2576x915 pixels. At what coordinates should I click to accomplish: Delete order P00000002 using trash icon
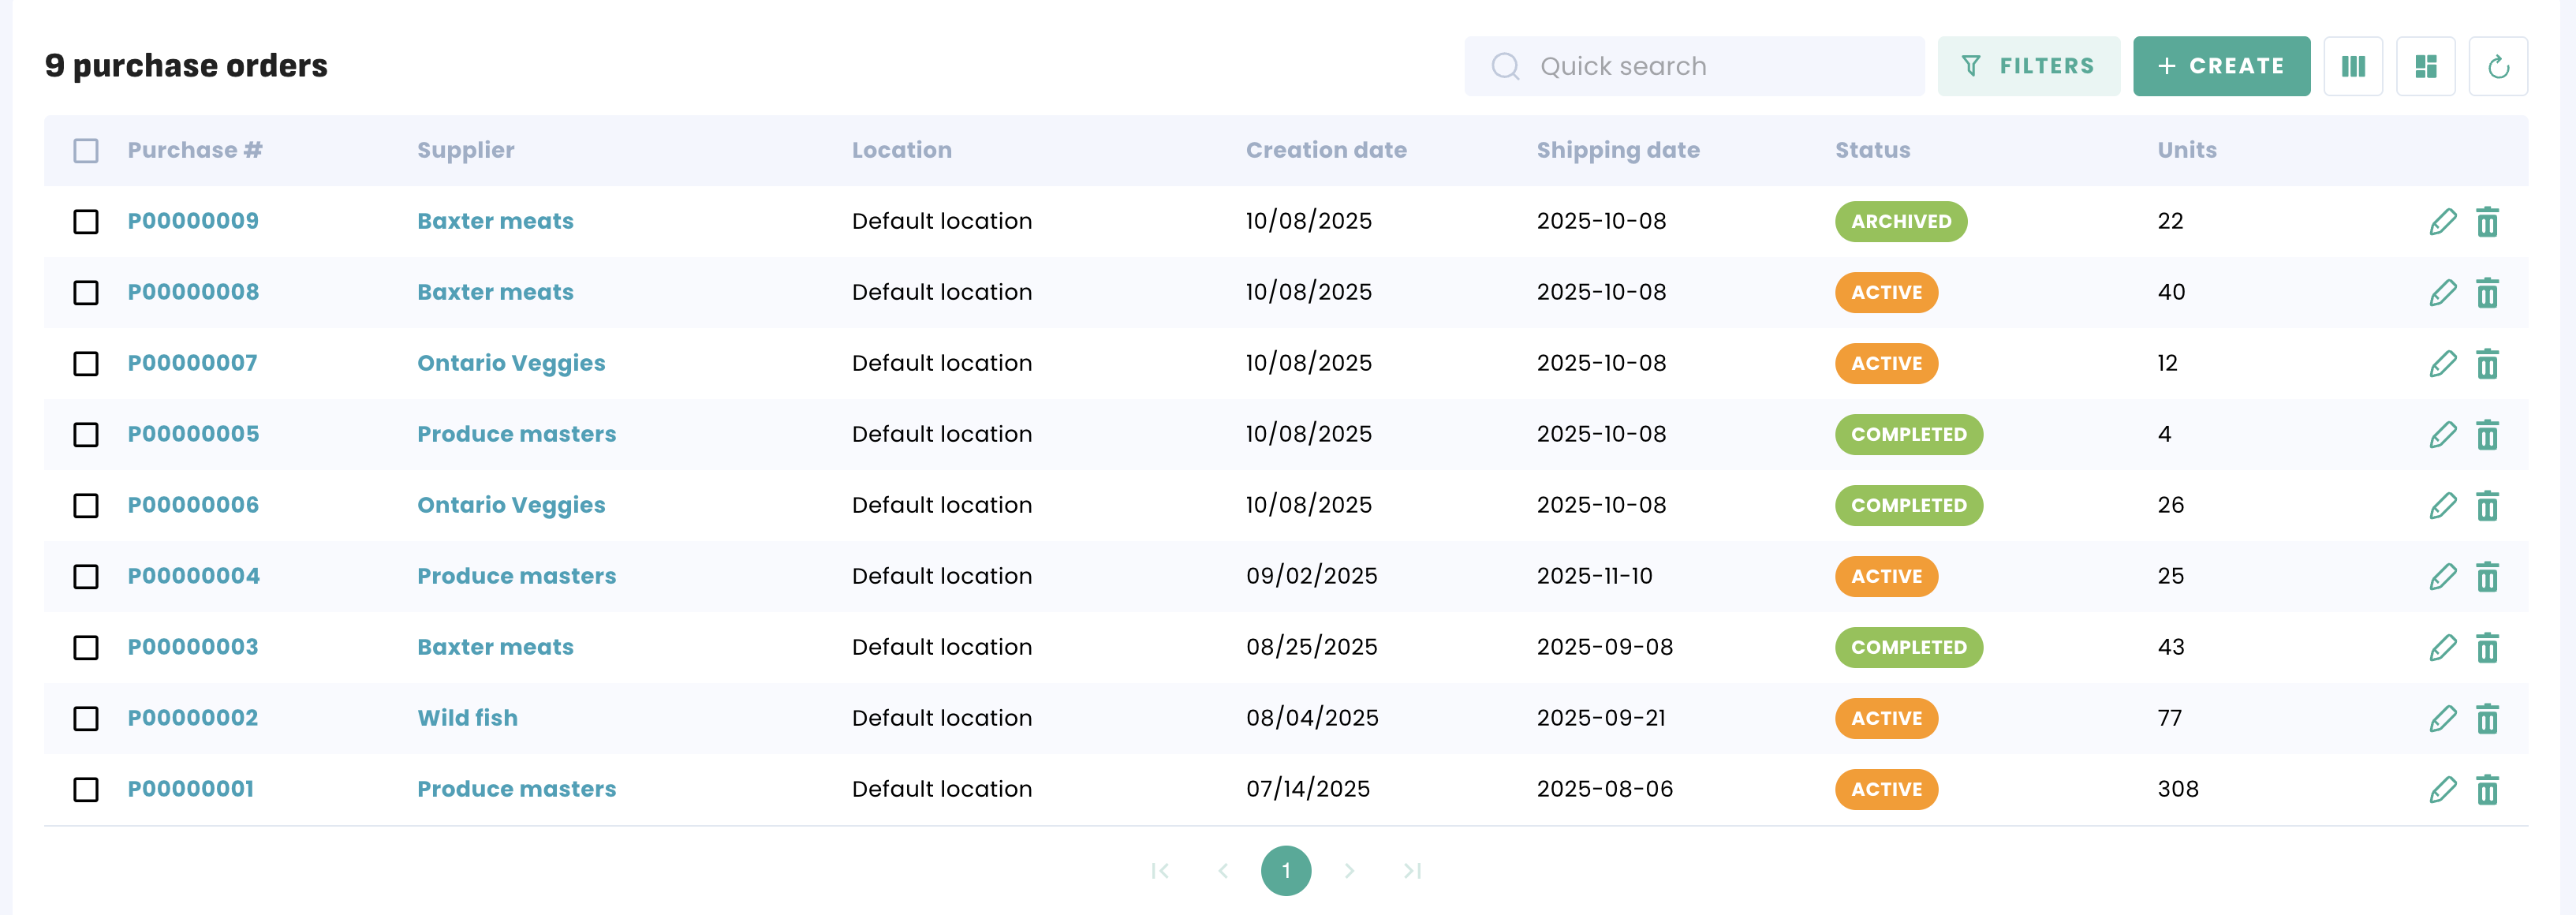point(2486,718)
